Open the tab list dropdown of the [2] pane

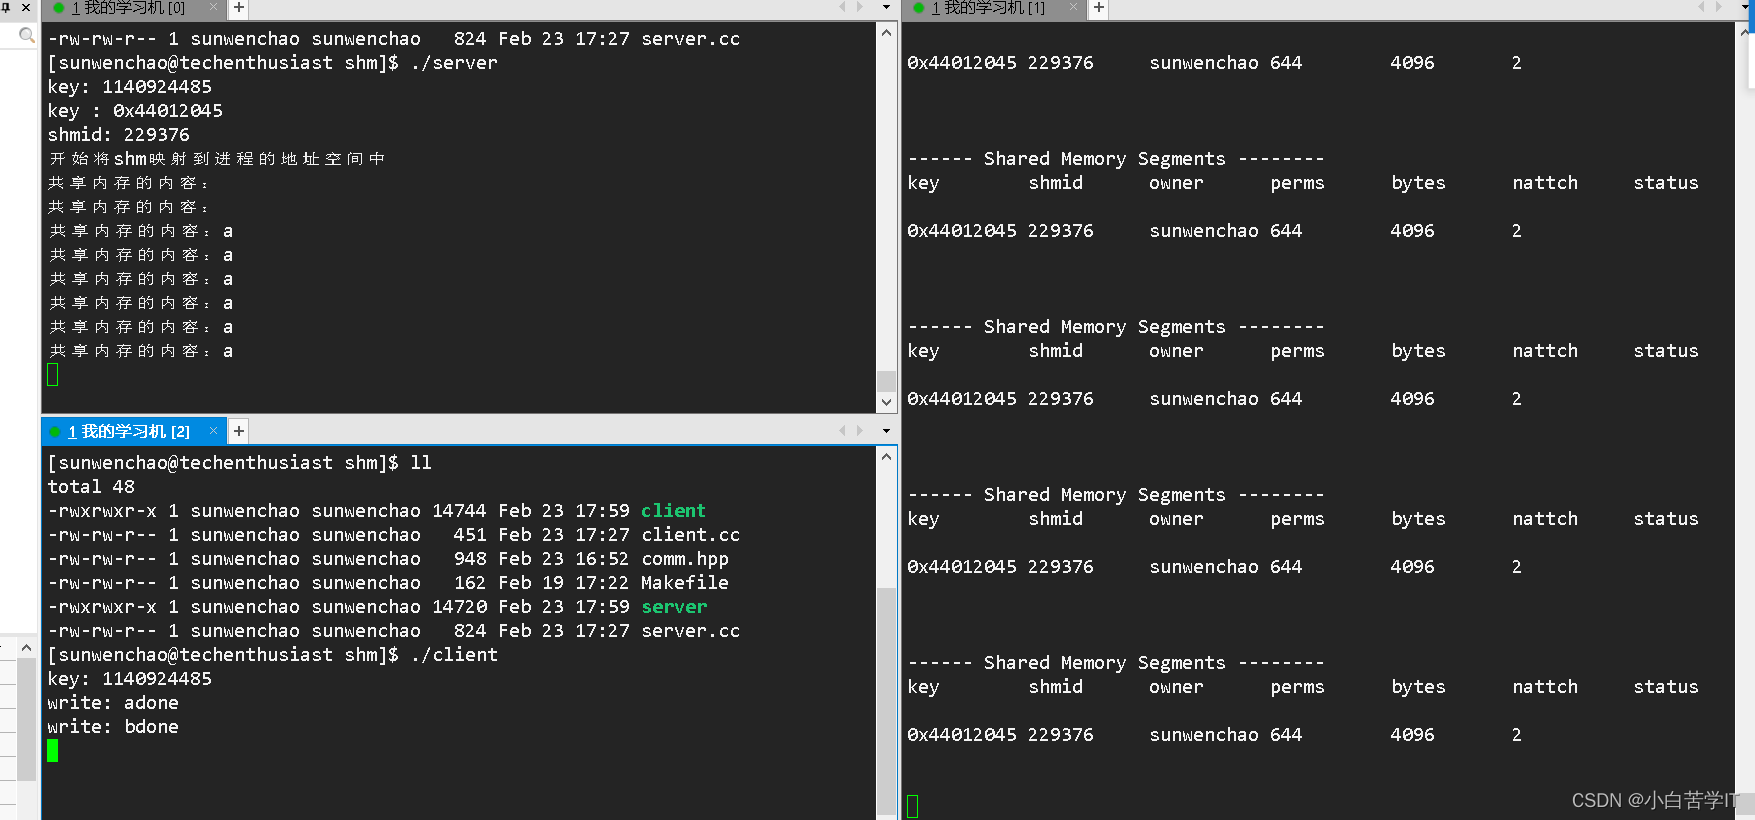(886, 431)
